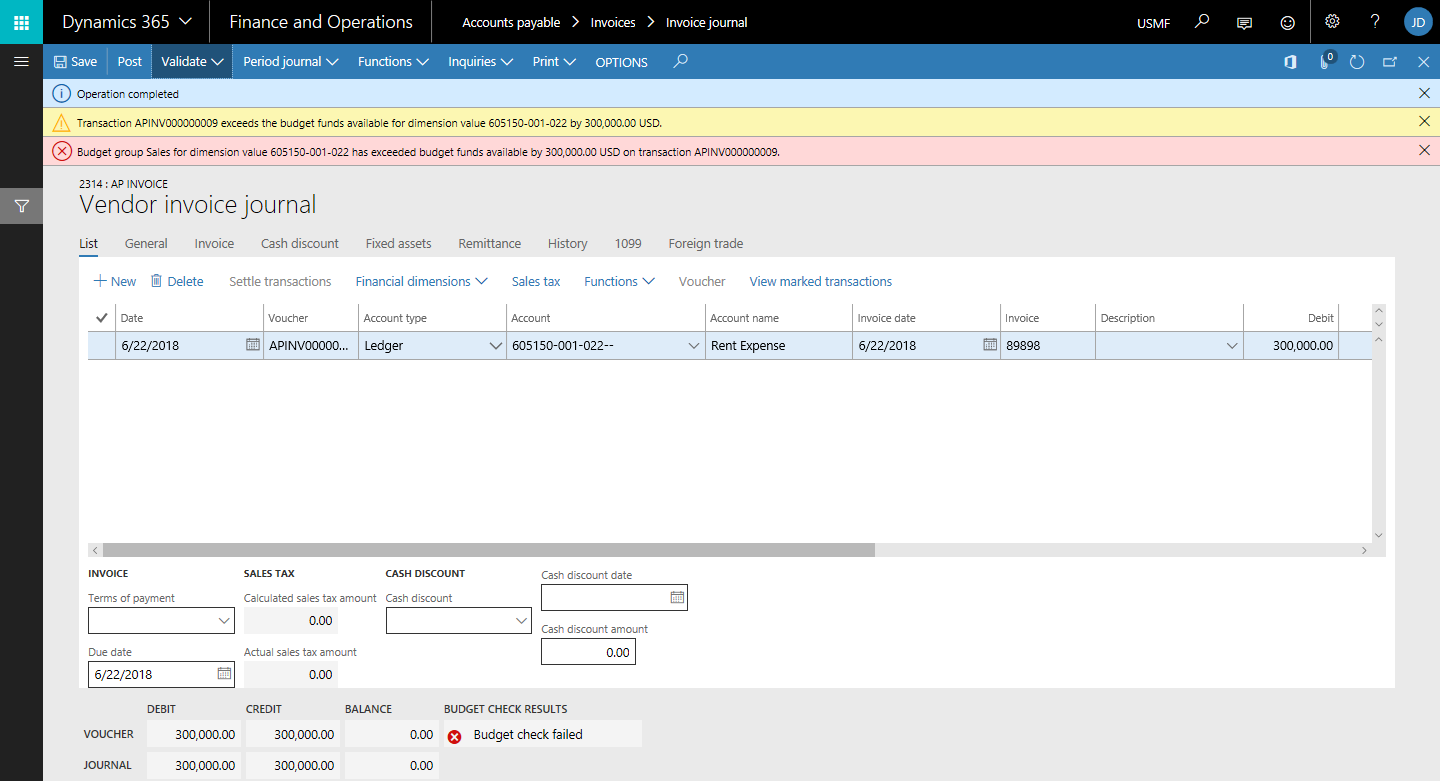Click the global search magnifier icon
The height and width of the screenshot is (781, 1440).
1202,22
